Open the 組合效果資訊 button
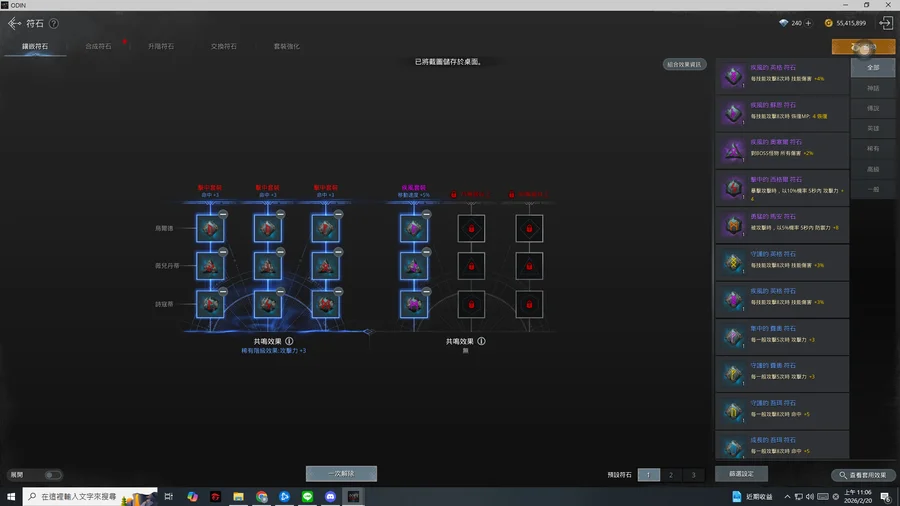Screen dimensions: 900x506 coord(684,64)
